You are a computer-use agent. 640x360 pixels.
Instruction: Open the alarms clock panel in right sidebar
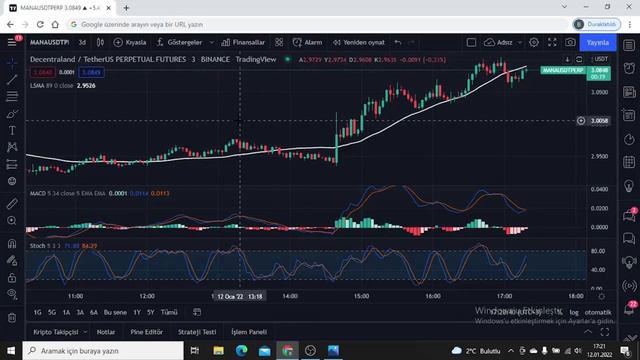point(629,68)
